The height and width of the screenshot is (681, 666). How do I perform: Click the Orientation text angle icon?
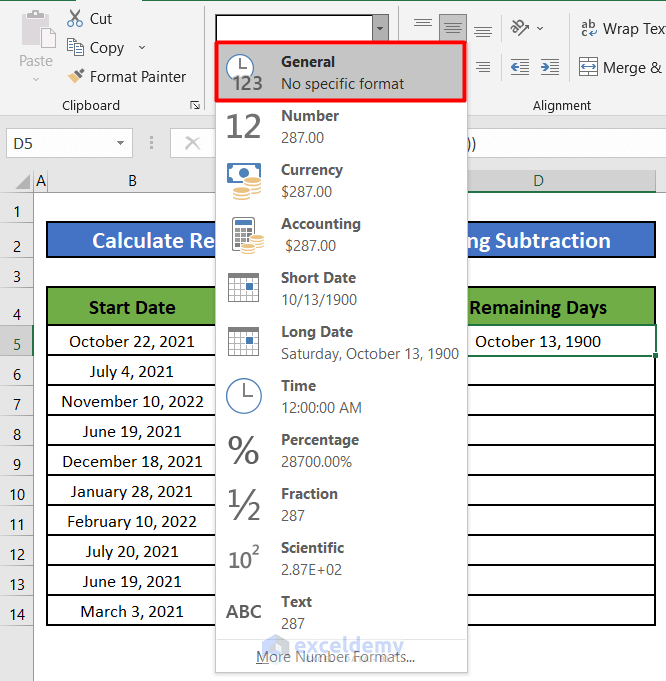point(519,28)
